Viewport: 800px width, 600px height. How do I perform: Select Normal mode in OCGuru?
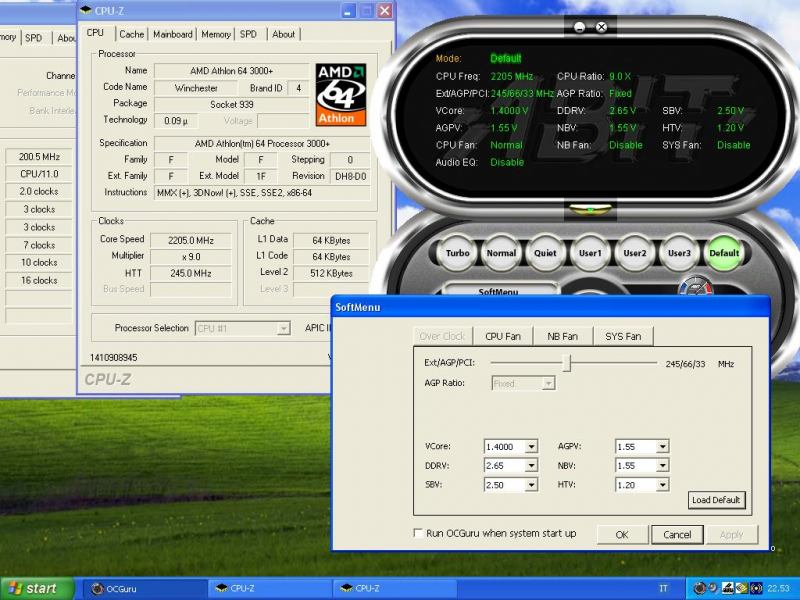501,253
